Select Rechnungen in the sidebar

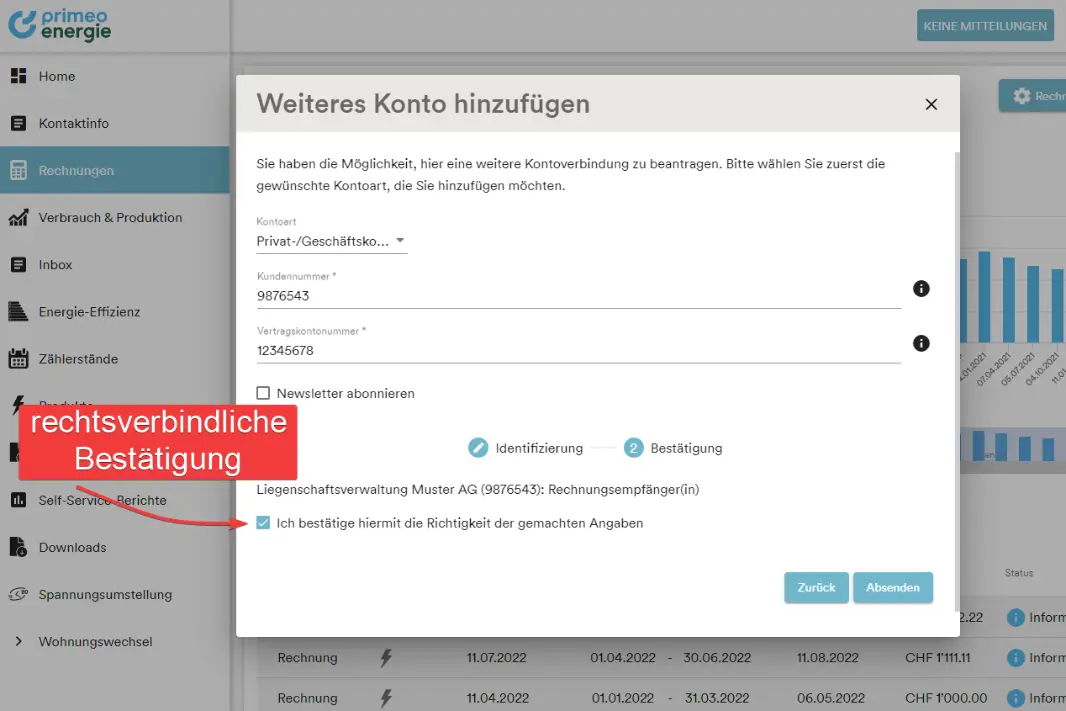click(x=76, y=171)
